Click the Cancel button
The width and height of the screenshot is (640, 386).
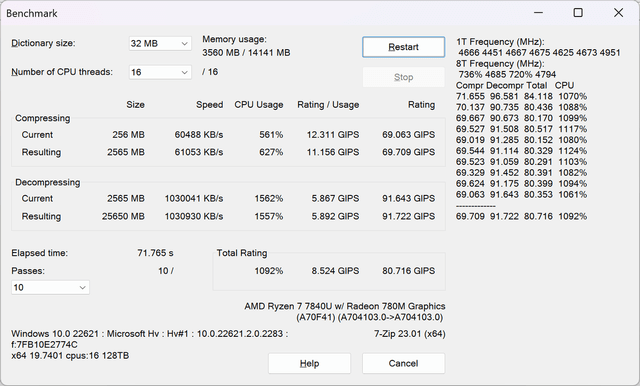(403, 363)
